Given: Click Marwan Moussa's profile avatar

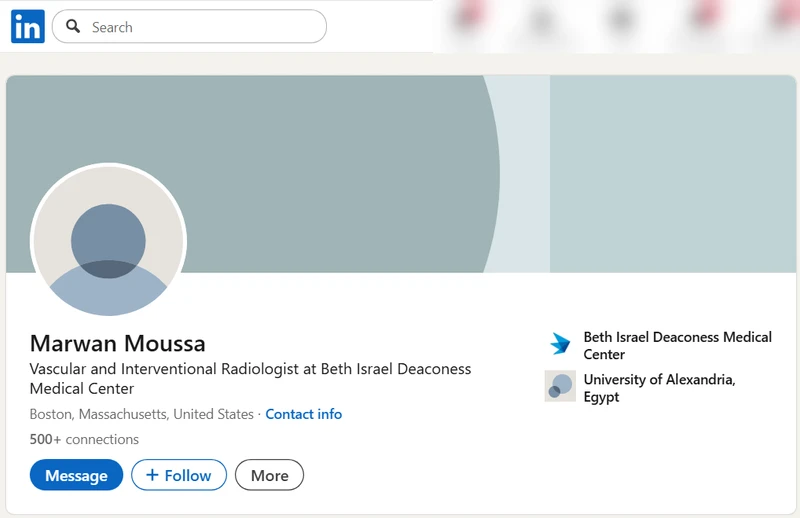Looking at the screenshot, I should 108,242.
